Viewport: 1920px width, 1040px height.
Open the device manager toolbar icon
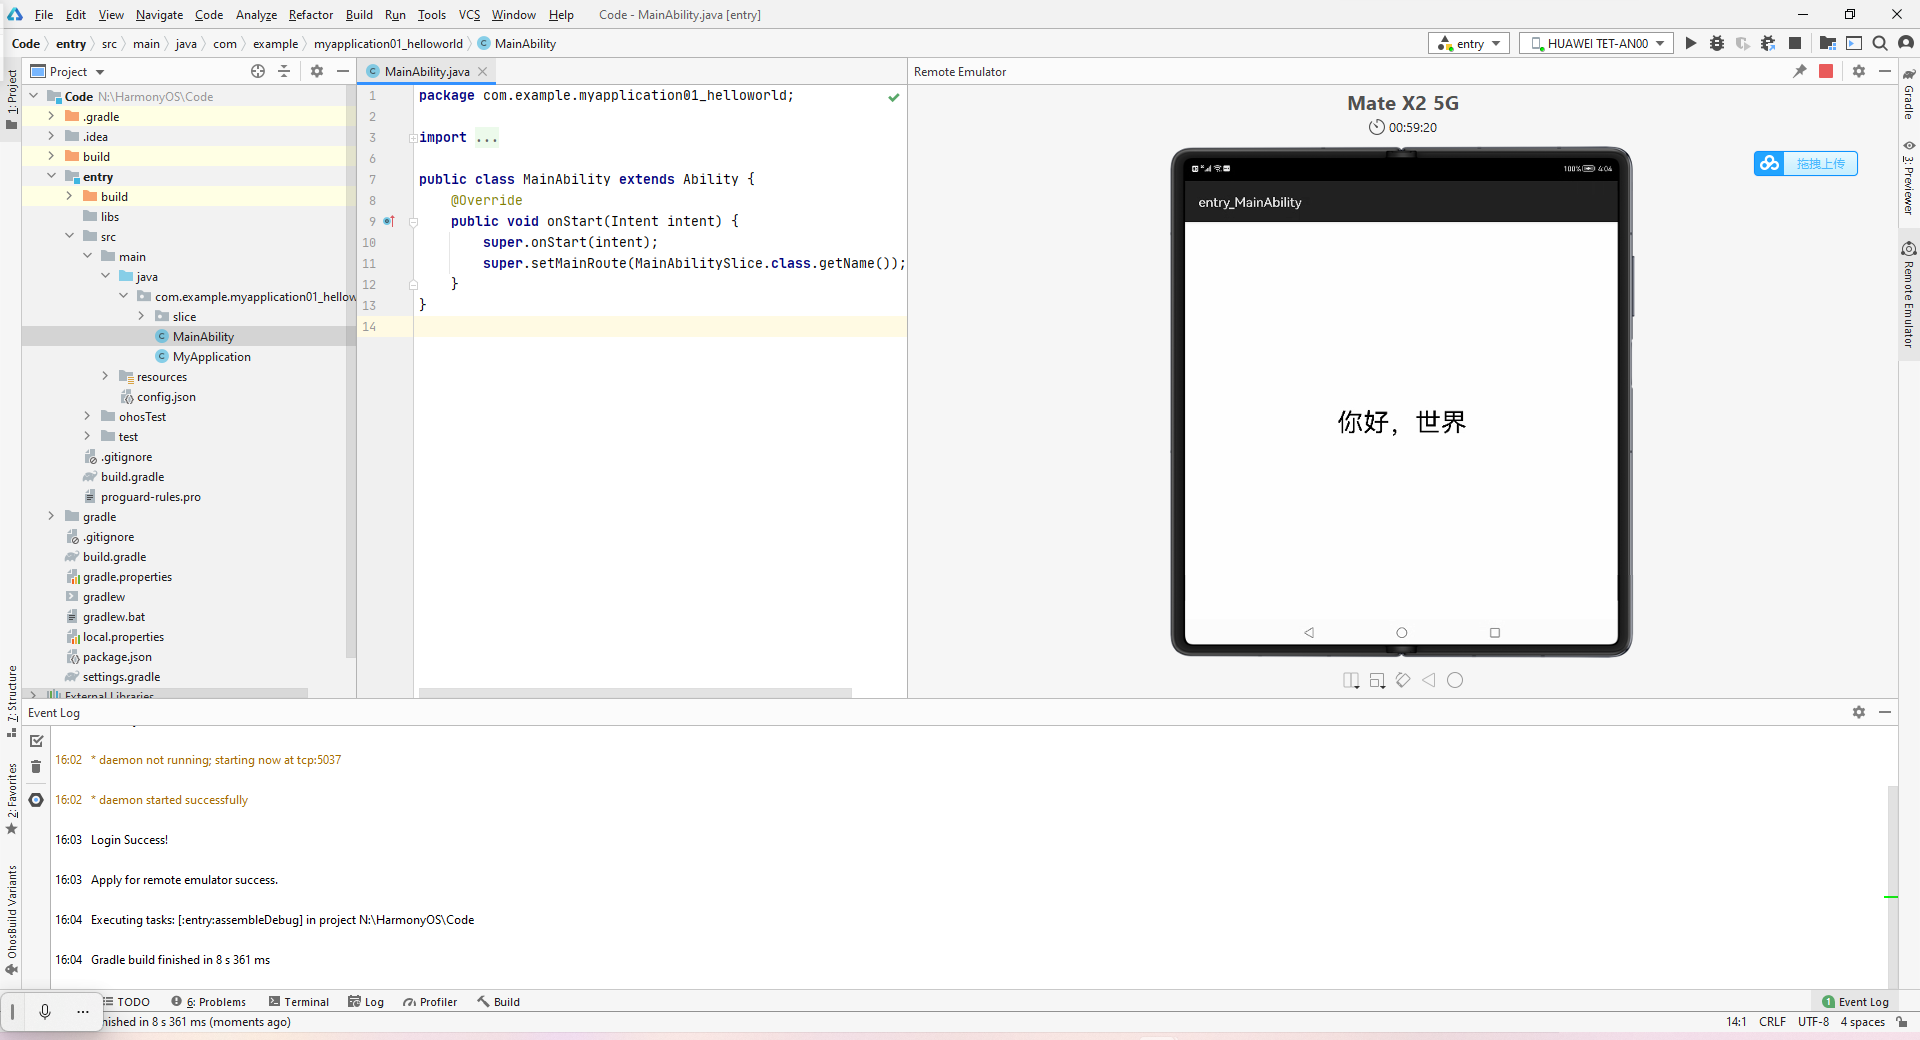click(1854, 43)
